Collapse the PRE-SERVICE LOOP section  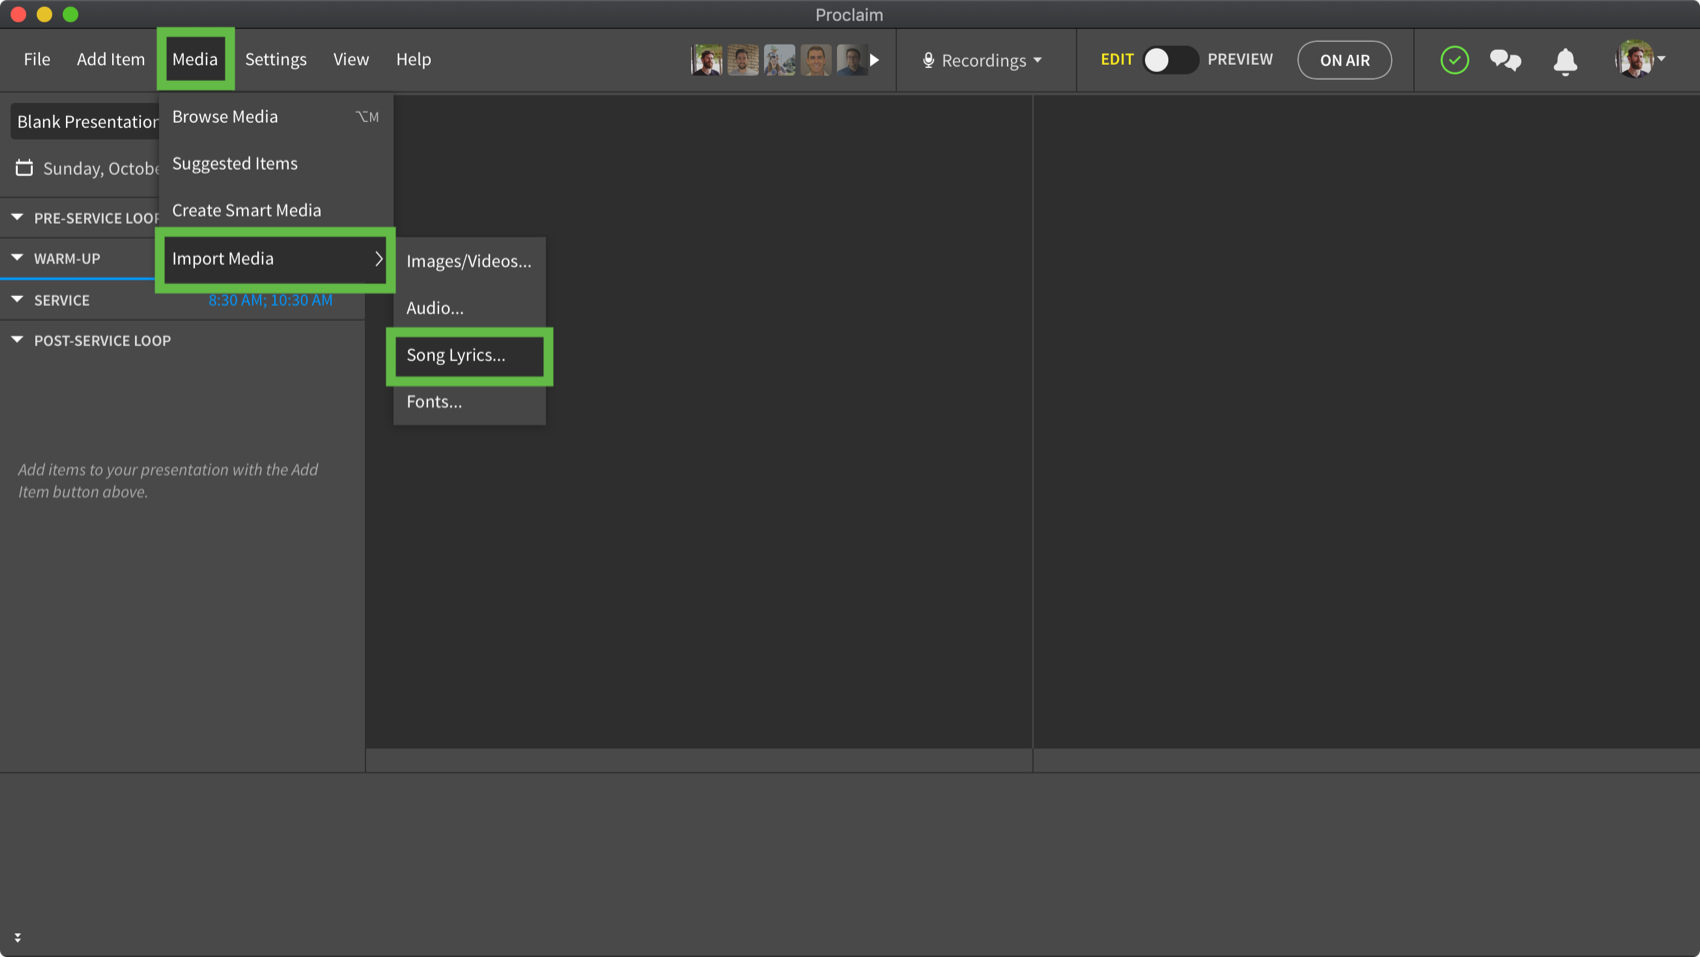17,217
